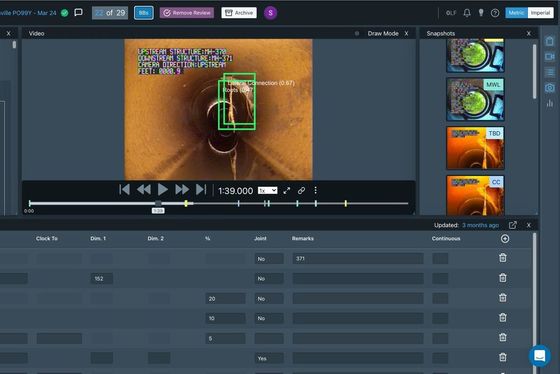Image resolution: width=560 pixels, height=374 pixels.
Task: Archive this inspection
Action: [239, 13]
